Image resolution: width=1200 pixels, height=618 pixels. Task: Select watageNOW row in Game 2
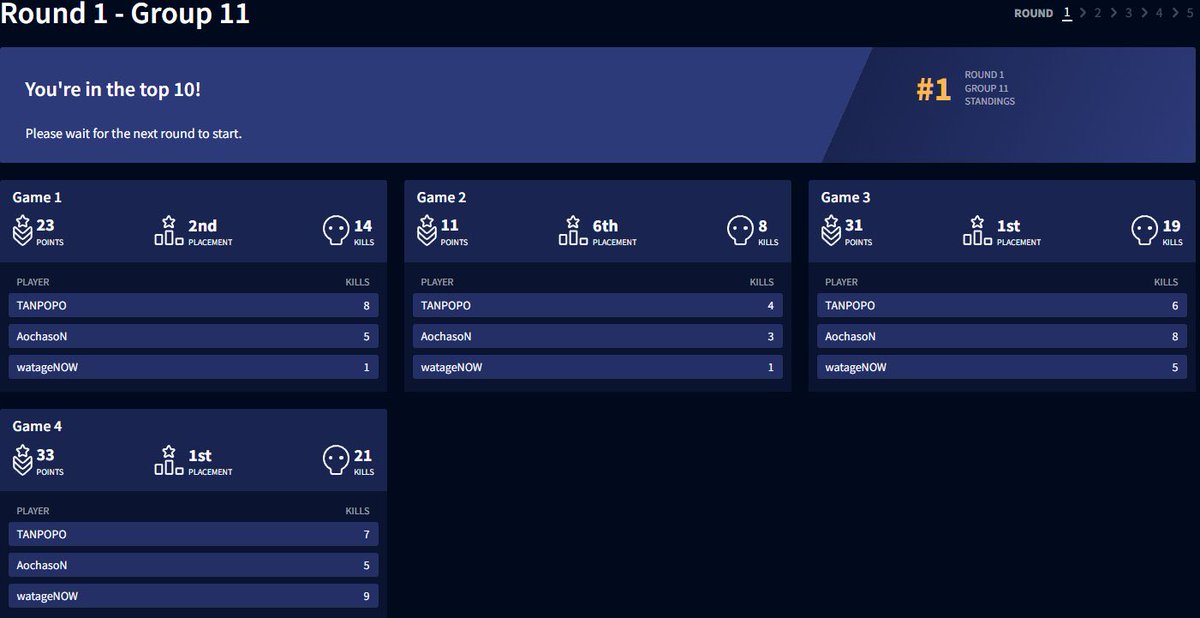click(x=598, y=367)
